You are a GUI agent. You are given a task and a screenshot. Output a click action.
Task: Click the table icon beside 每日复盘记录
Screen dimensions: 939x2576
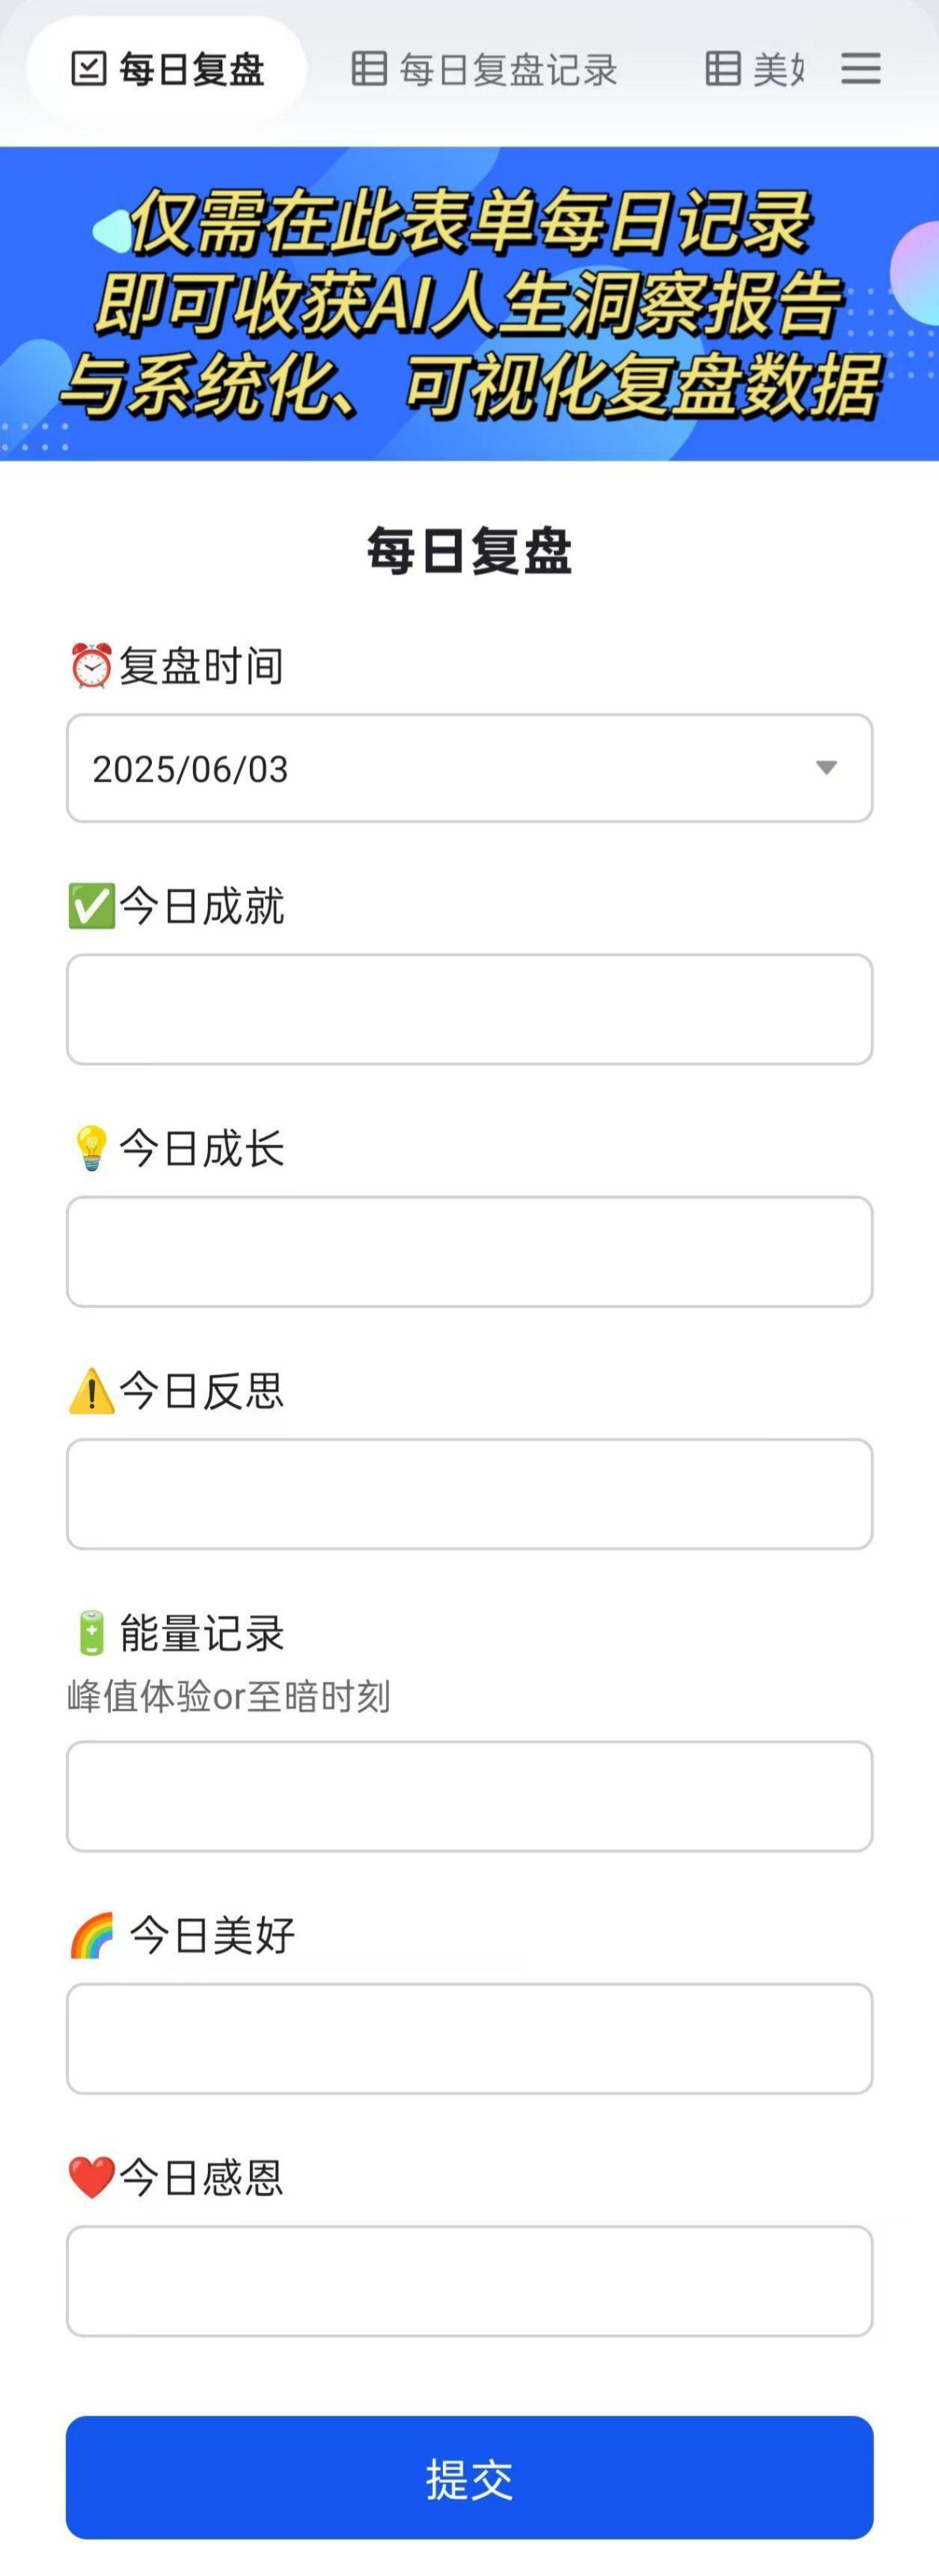coord(369,69)
